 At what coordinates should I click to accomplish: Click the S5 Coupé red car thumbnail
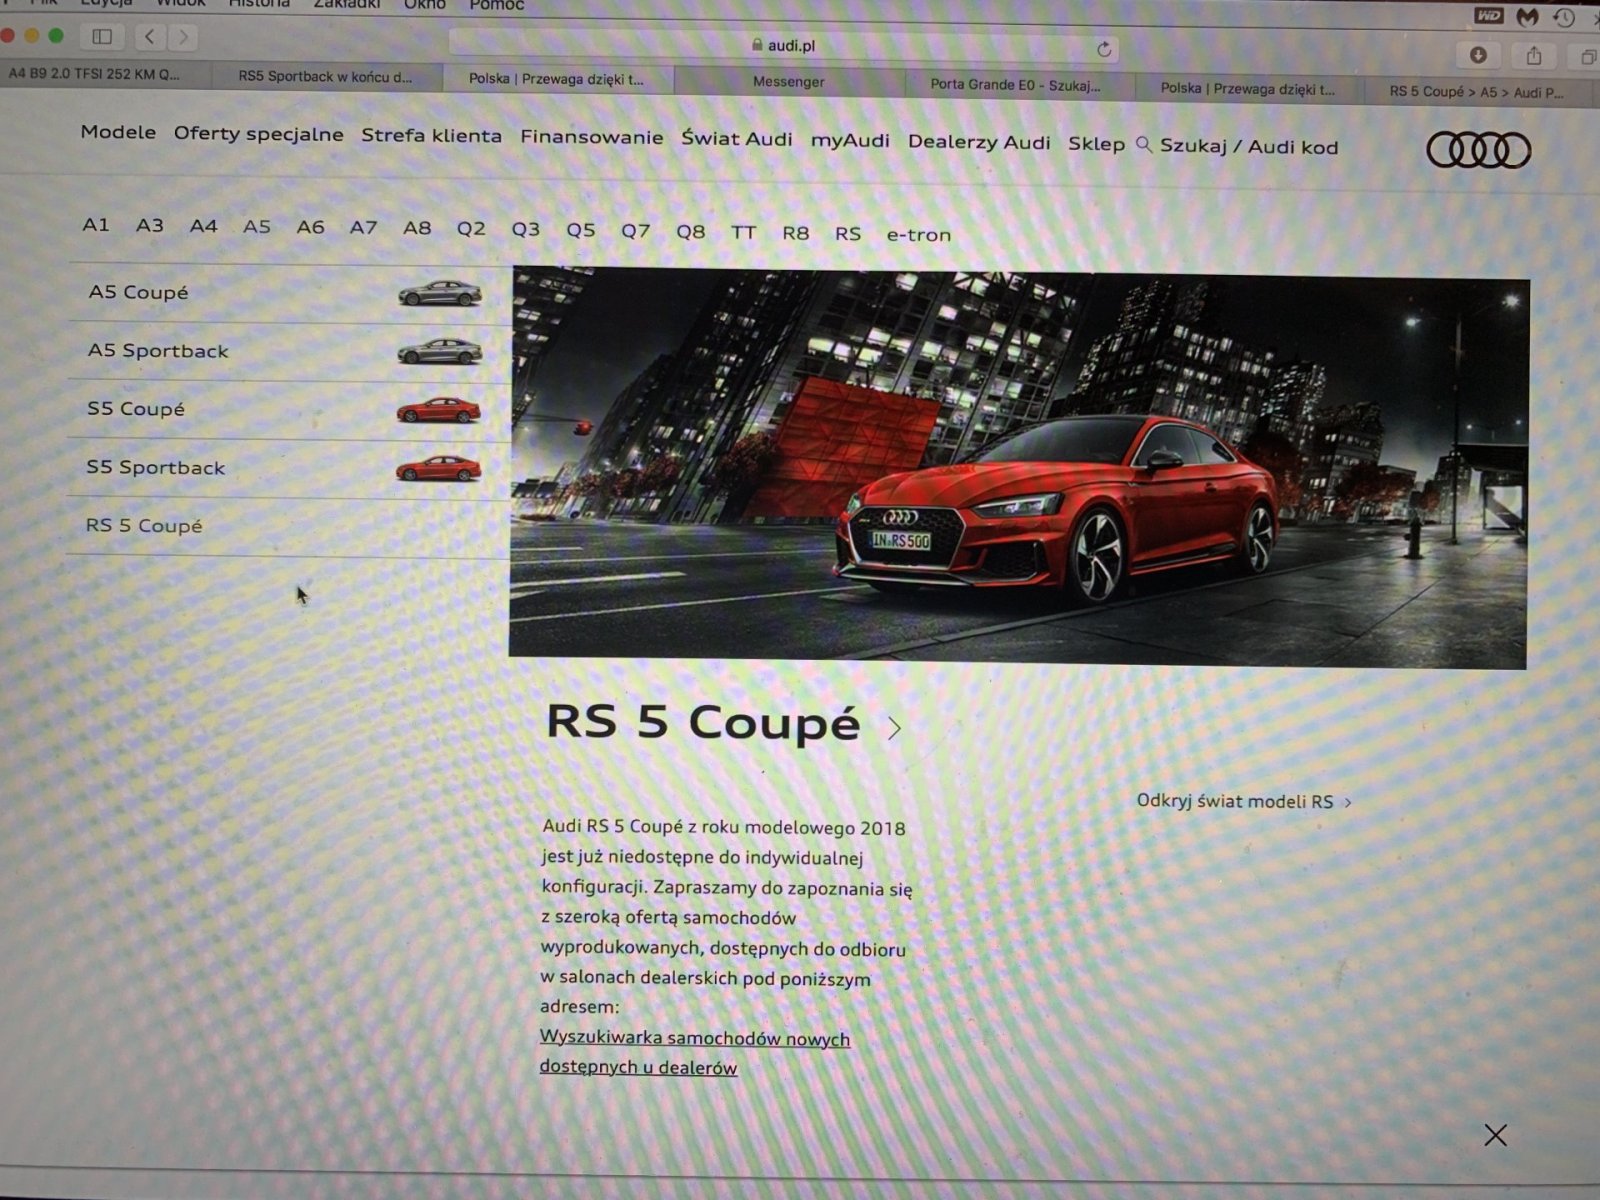point(438,410)
